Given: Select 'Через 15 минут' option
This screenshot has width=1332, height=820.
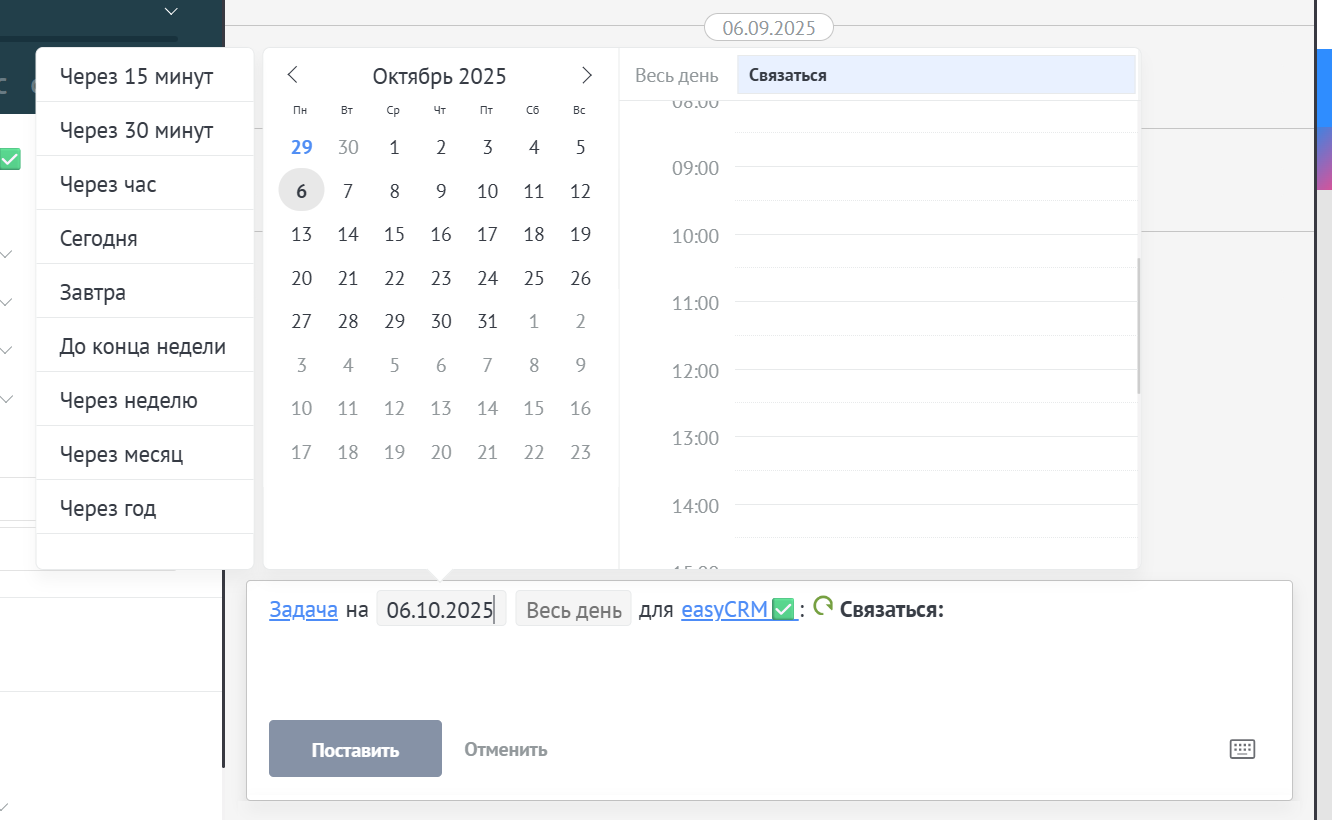Looking at the screenshot, I should click(145, 76).
